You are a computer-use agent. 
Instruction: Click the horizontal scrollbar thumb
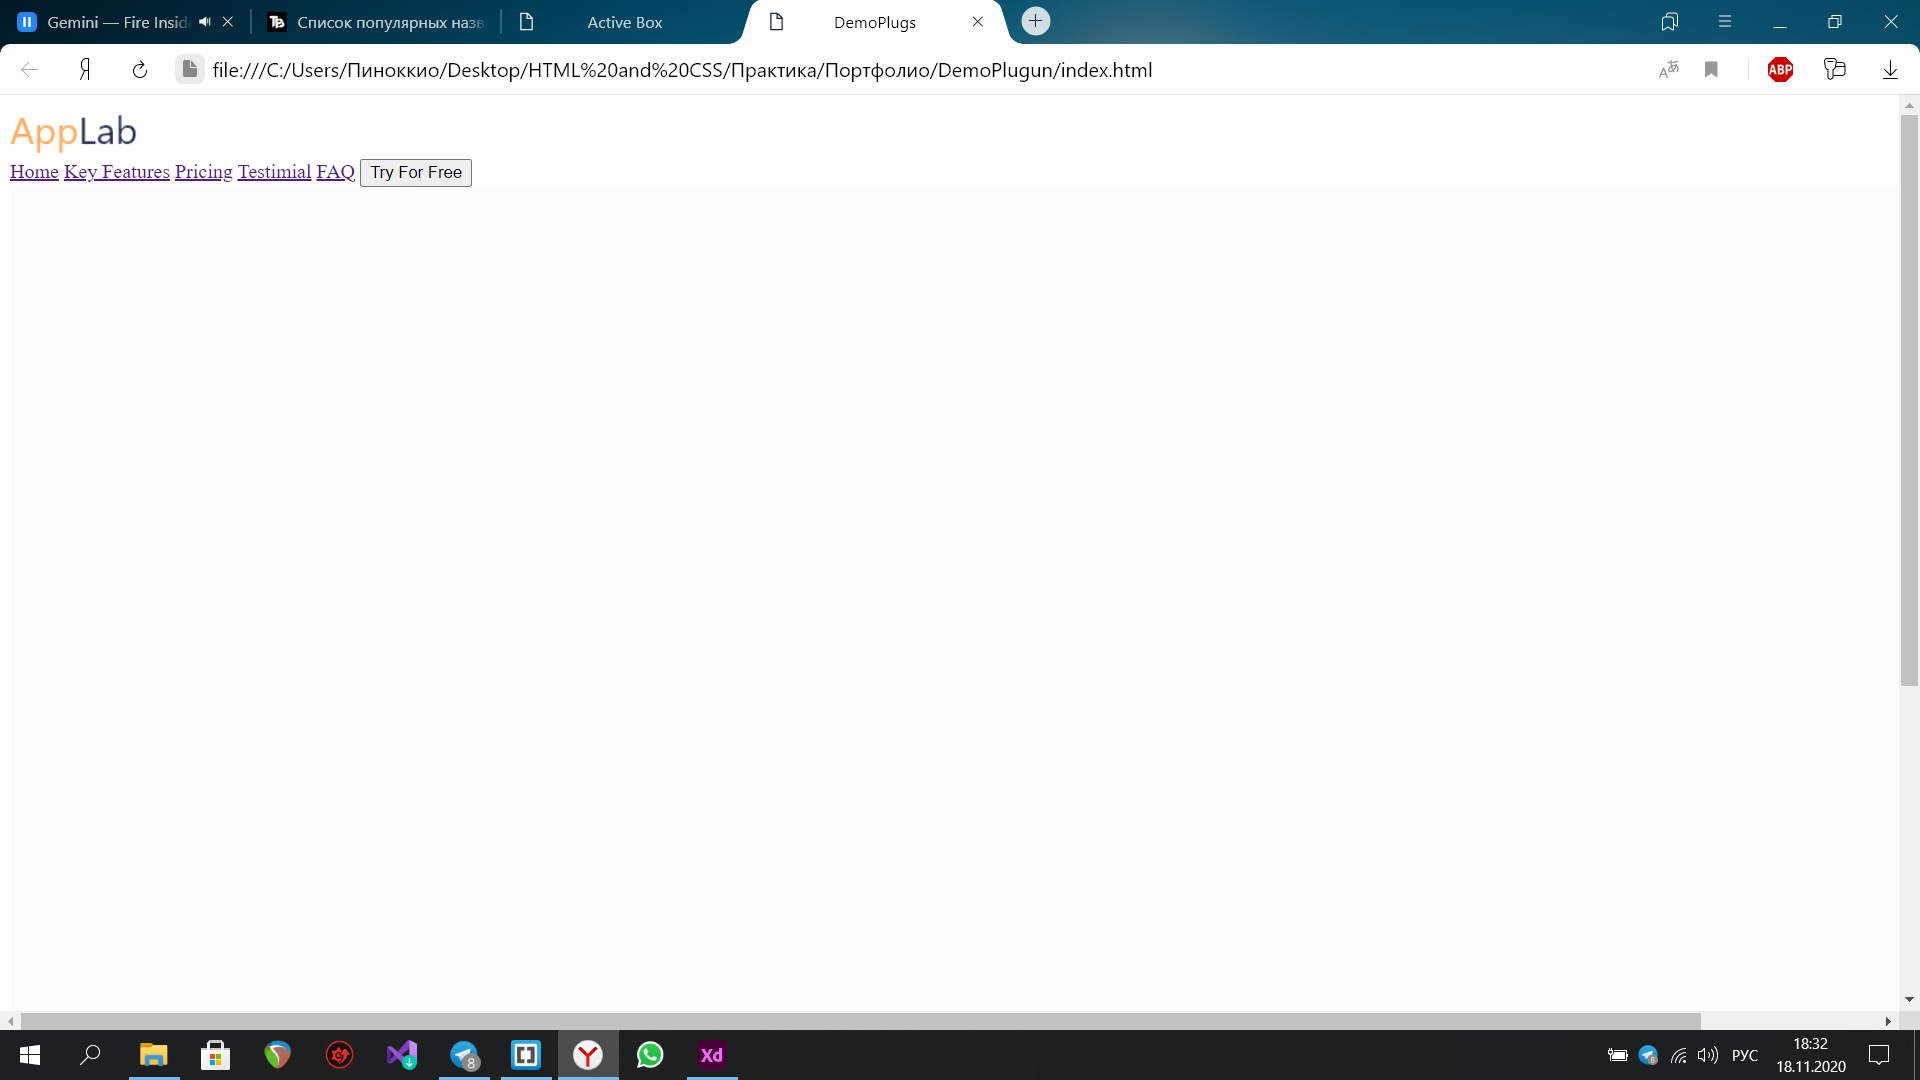coord(860,1021)
